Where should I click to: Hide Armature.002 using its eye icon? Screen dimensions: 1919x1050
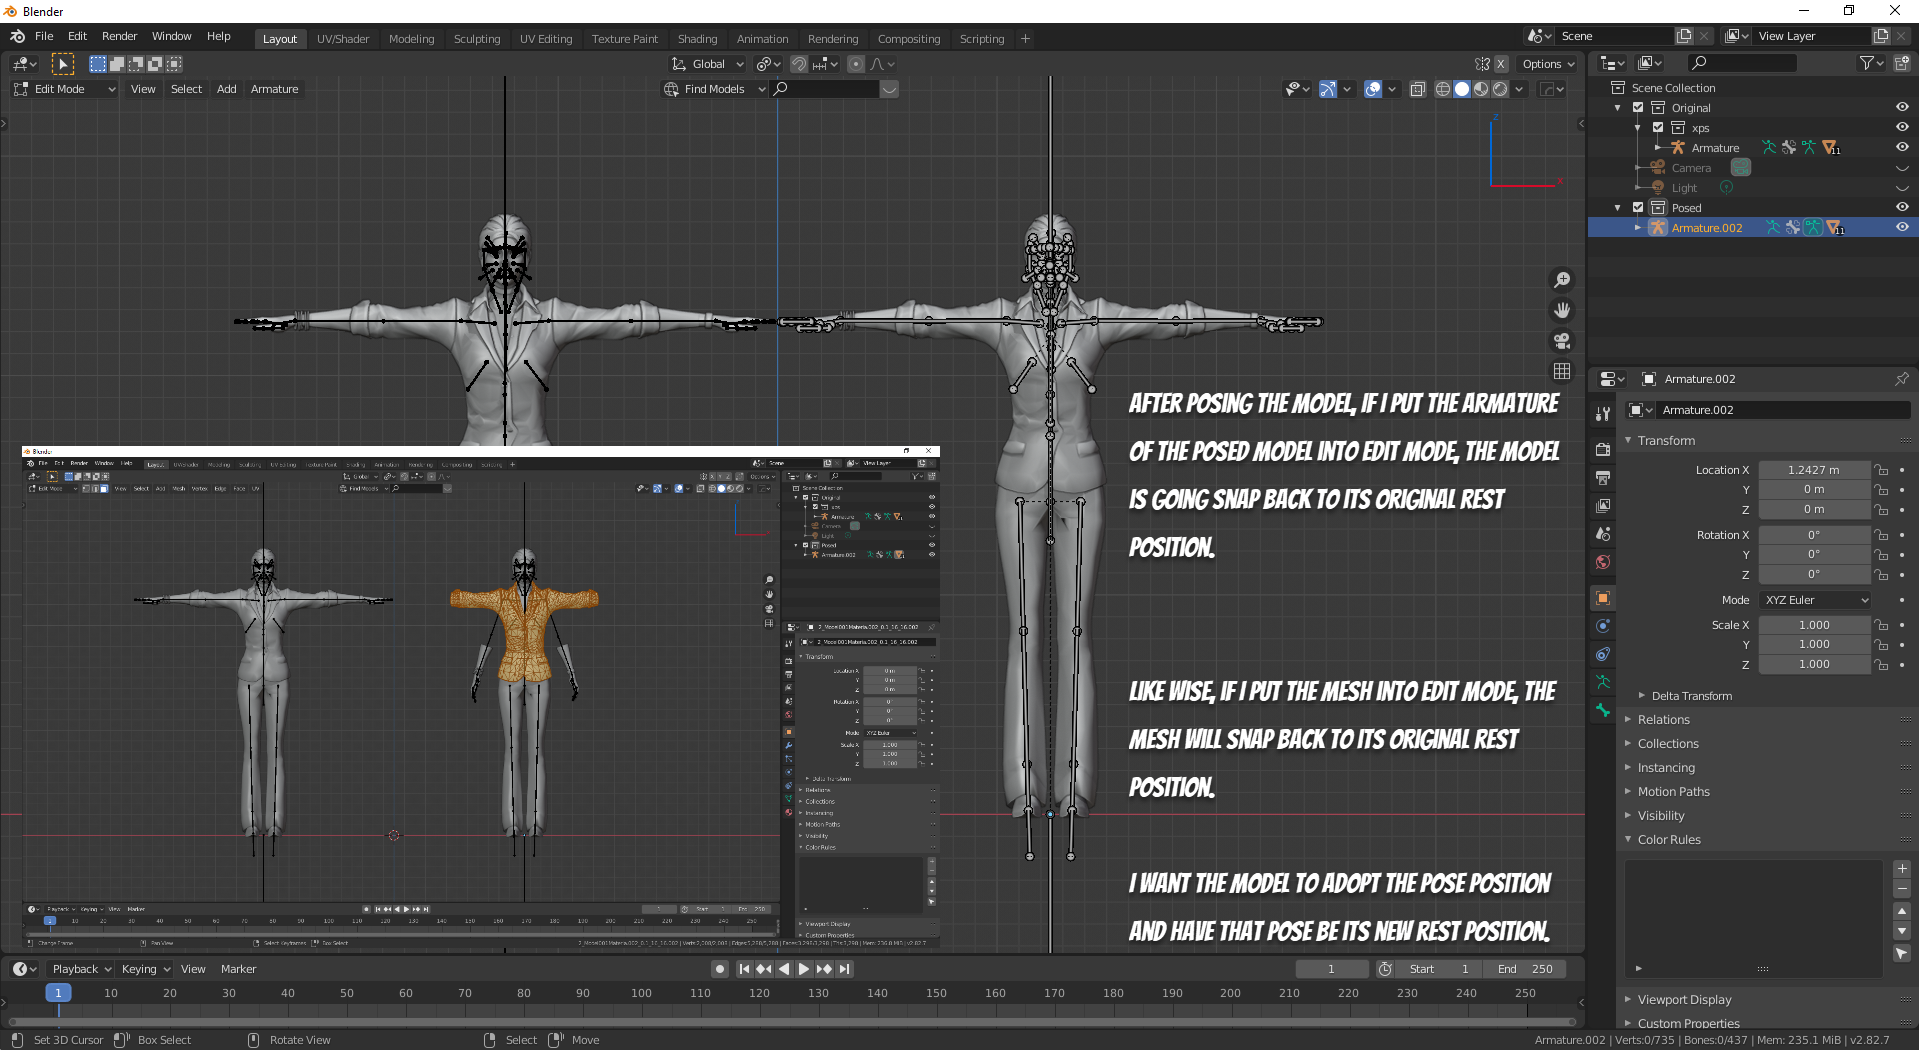coord(1902,228)
